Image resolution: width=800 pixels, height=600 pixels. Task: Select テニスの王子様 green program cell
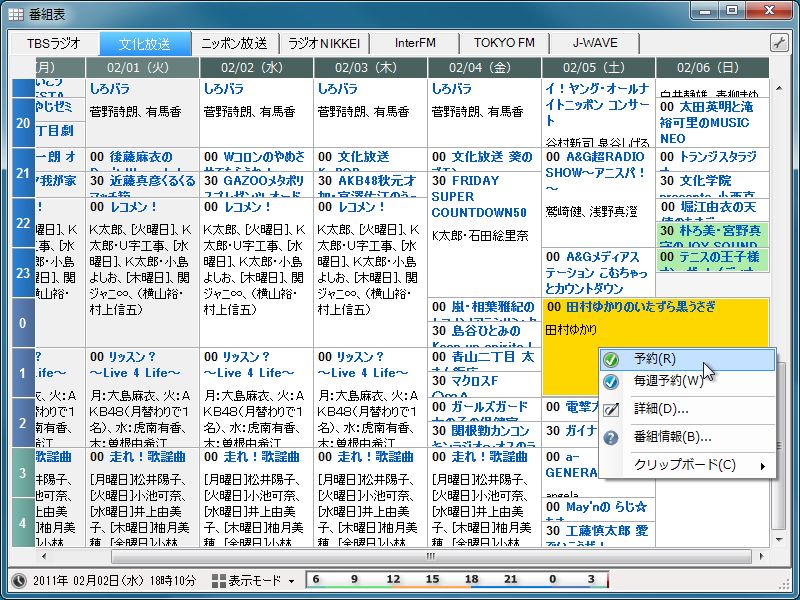pos(712,260)
